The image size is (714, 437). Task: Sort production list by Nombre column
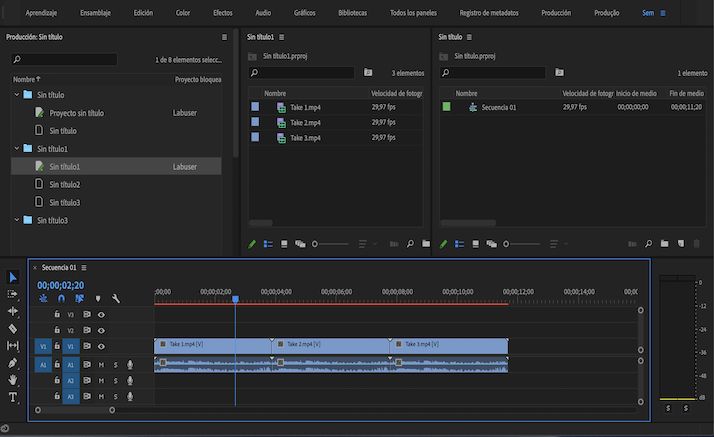[x=26, y=79]
